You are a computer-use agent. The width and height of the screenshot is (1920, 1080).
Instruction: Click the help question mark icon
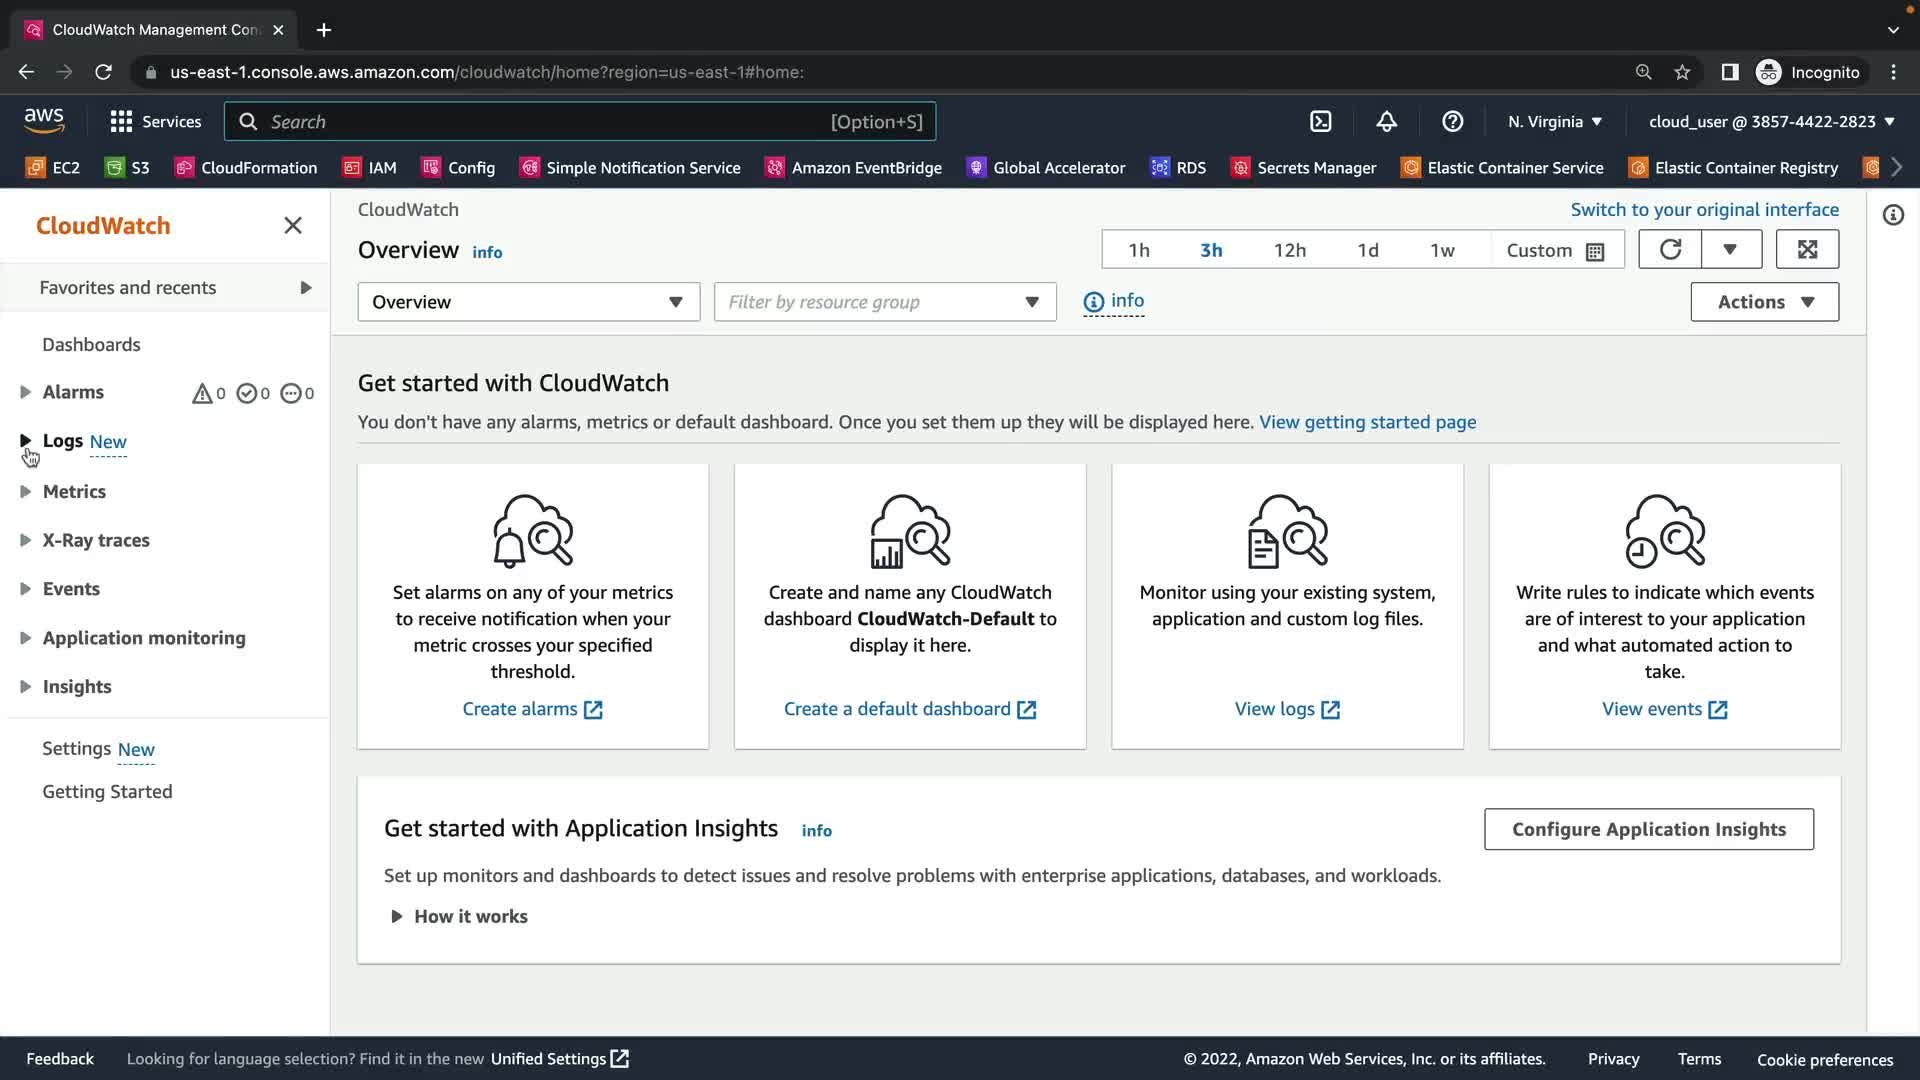[1452, 122]
